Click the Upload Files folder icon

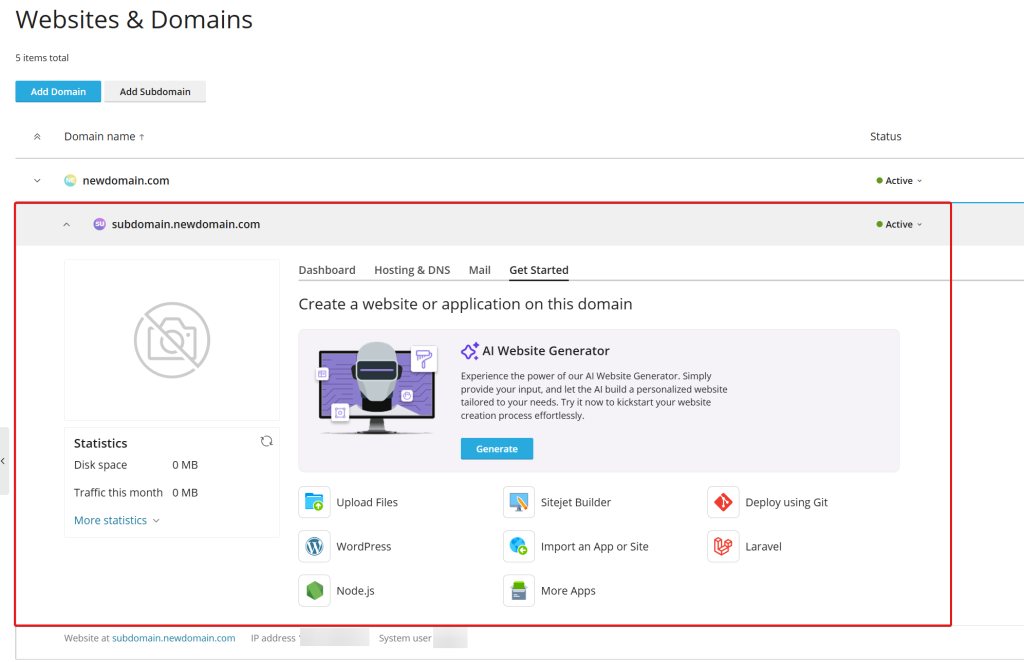click(314, 502)
